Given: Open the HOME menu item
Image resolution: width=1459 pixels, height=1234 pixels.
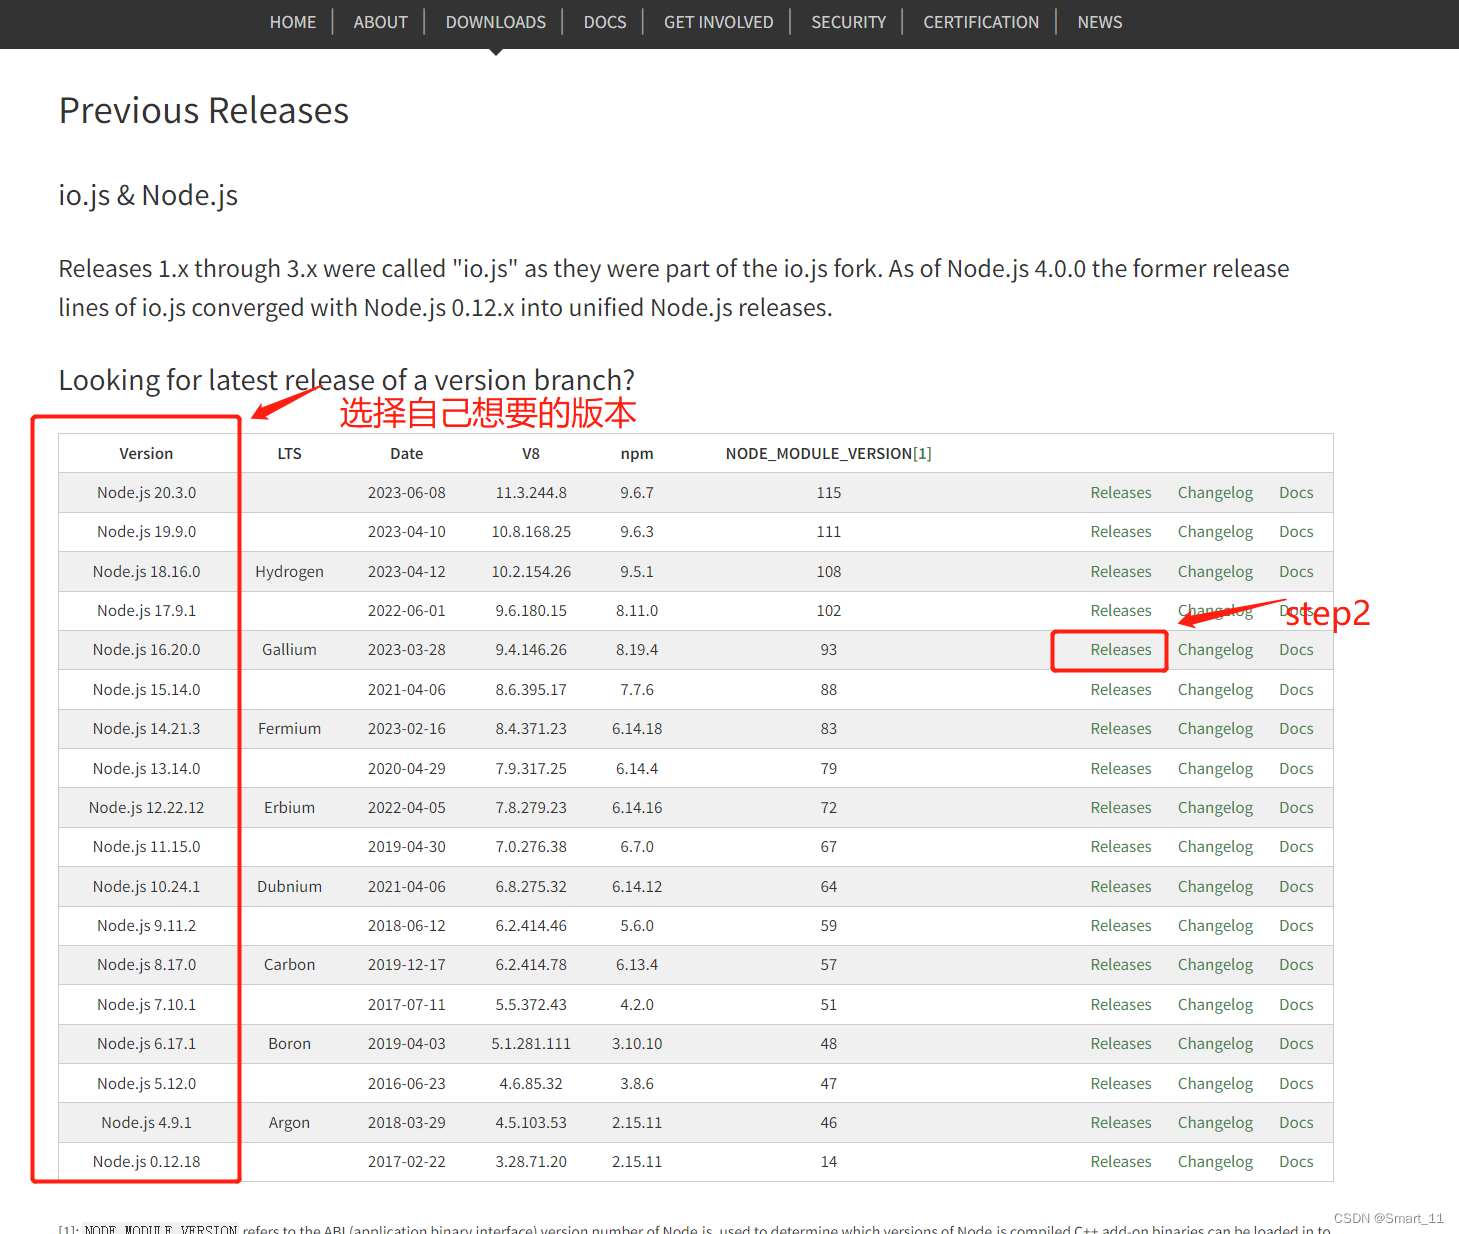Looking at the screenshot, I should [x=292, y=22].
